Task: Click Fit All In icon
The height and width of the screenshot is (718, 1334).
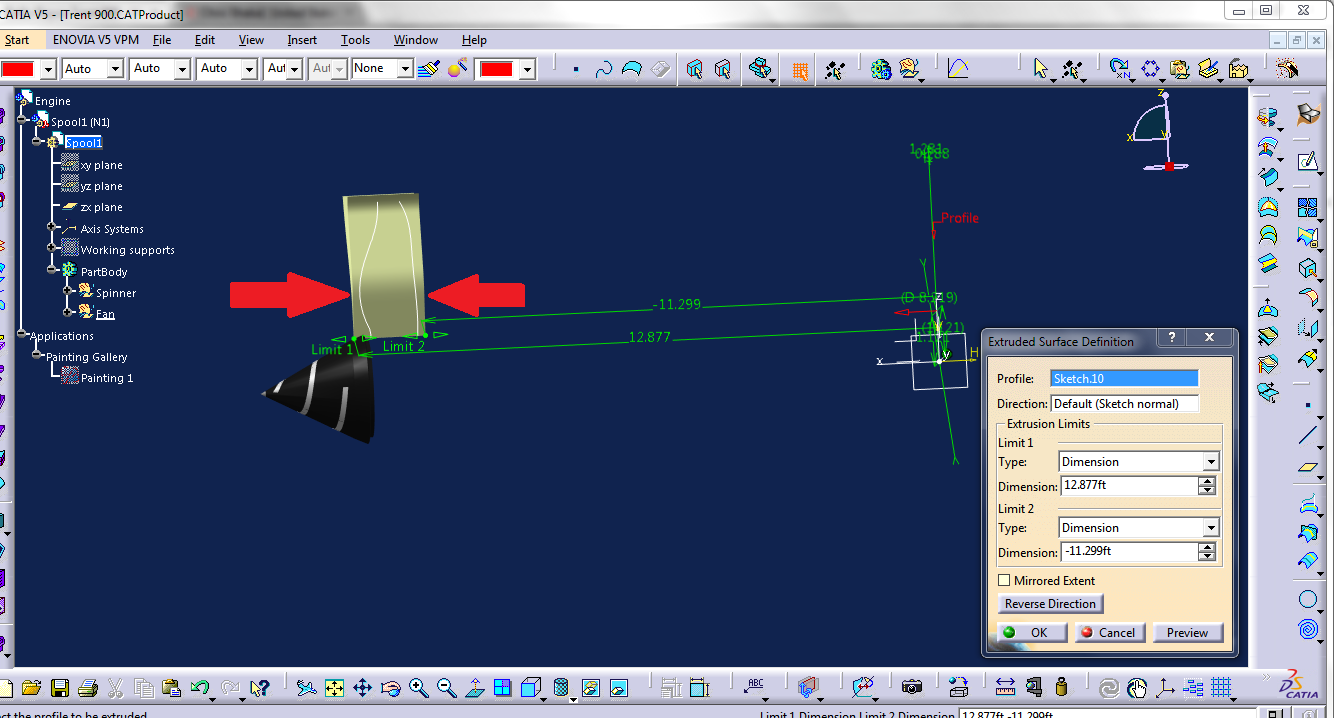Action: click(x=334, y=688)
